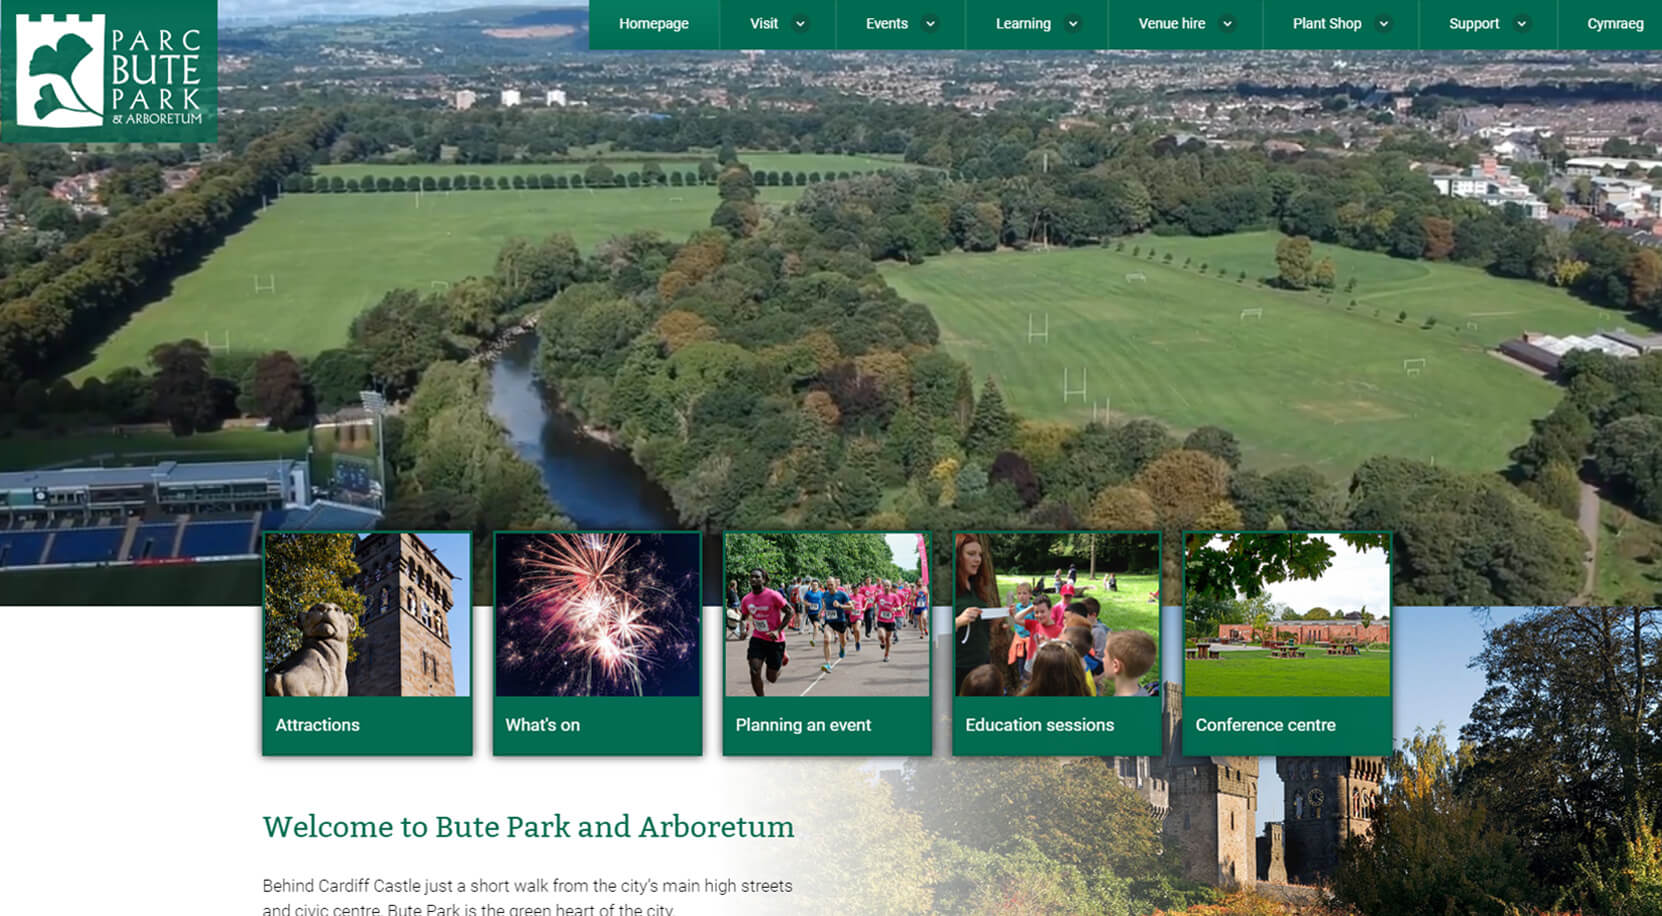Expand the Events dropdown chevron
The image size is (1662, 916).
click(x=931, y=24)
